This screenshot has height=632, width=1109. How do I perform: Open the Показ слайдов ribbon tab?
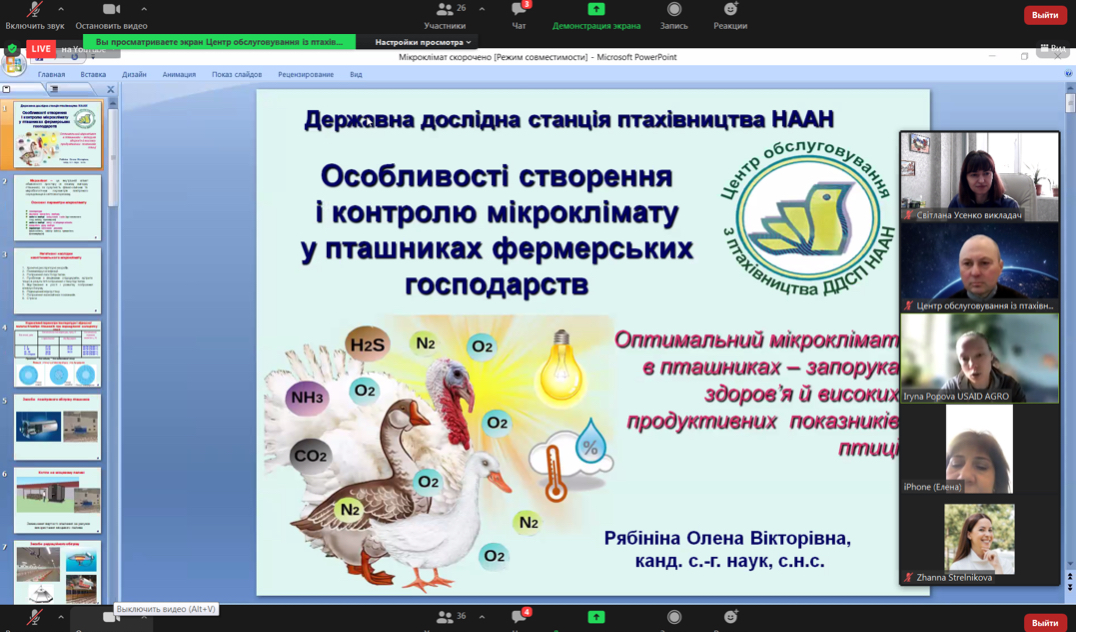(x=236, y=74)
